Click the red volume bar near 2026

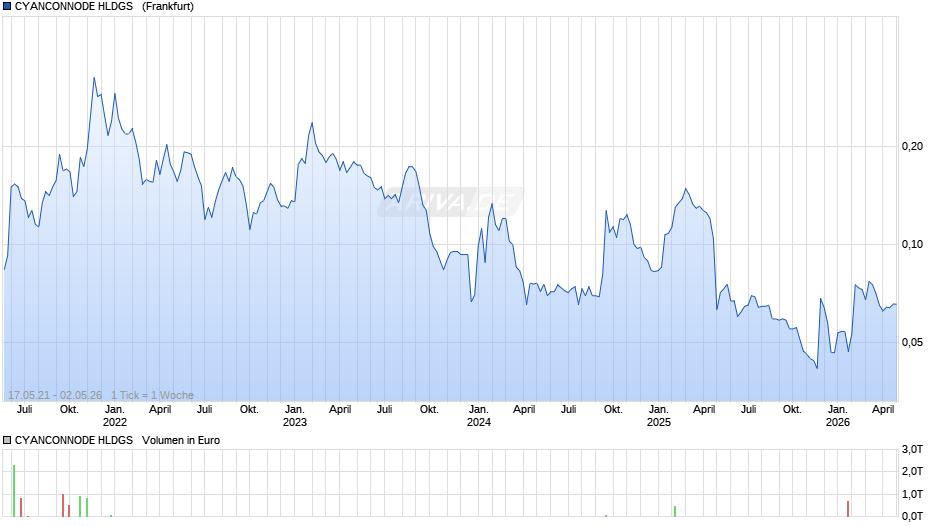click(x=848, y=509)
